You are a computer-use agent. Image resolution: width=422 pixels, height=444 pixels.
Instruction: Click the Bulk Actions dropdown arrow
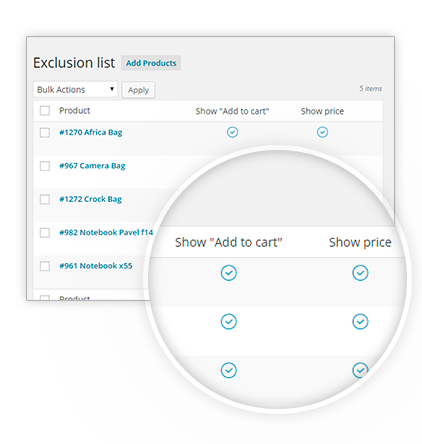[112, 89]
